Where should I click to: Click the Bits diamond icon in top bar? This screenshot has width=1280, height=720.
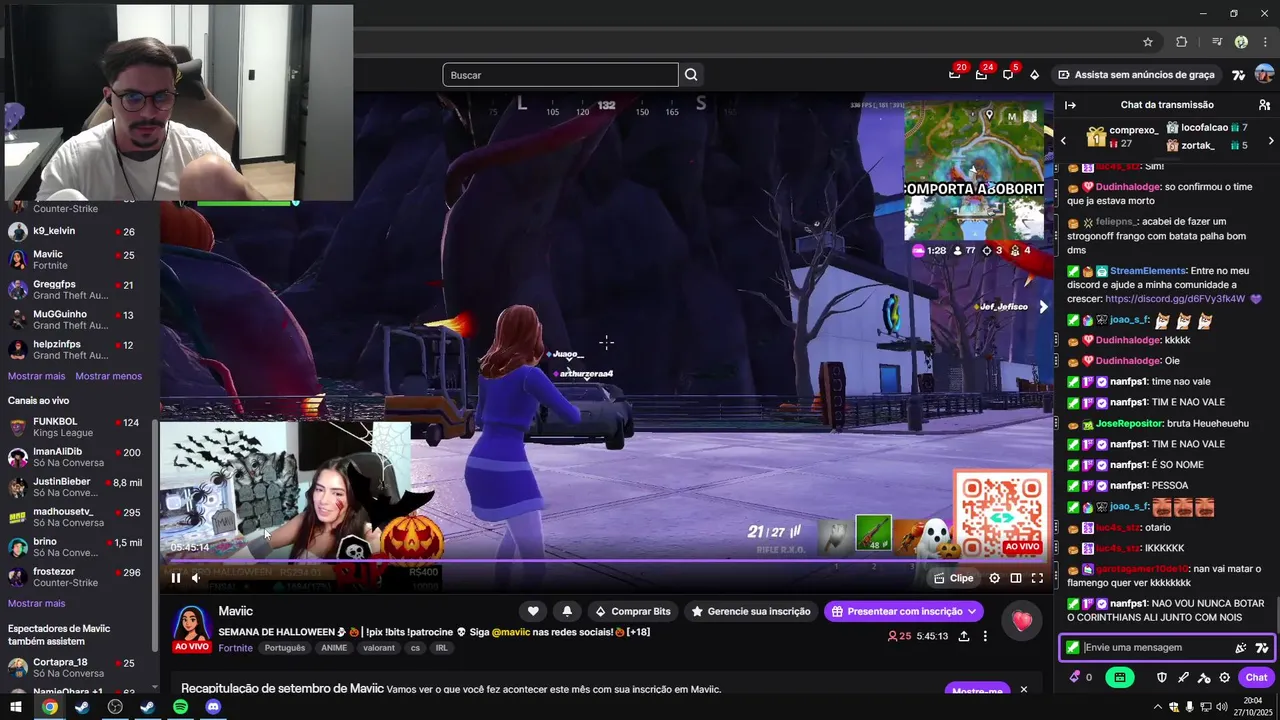point(1034,75)
